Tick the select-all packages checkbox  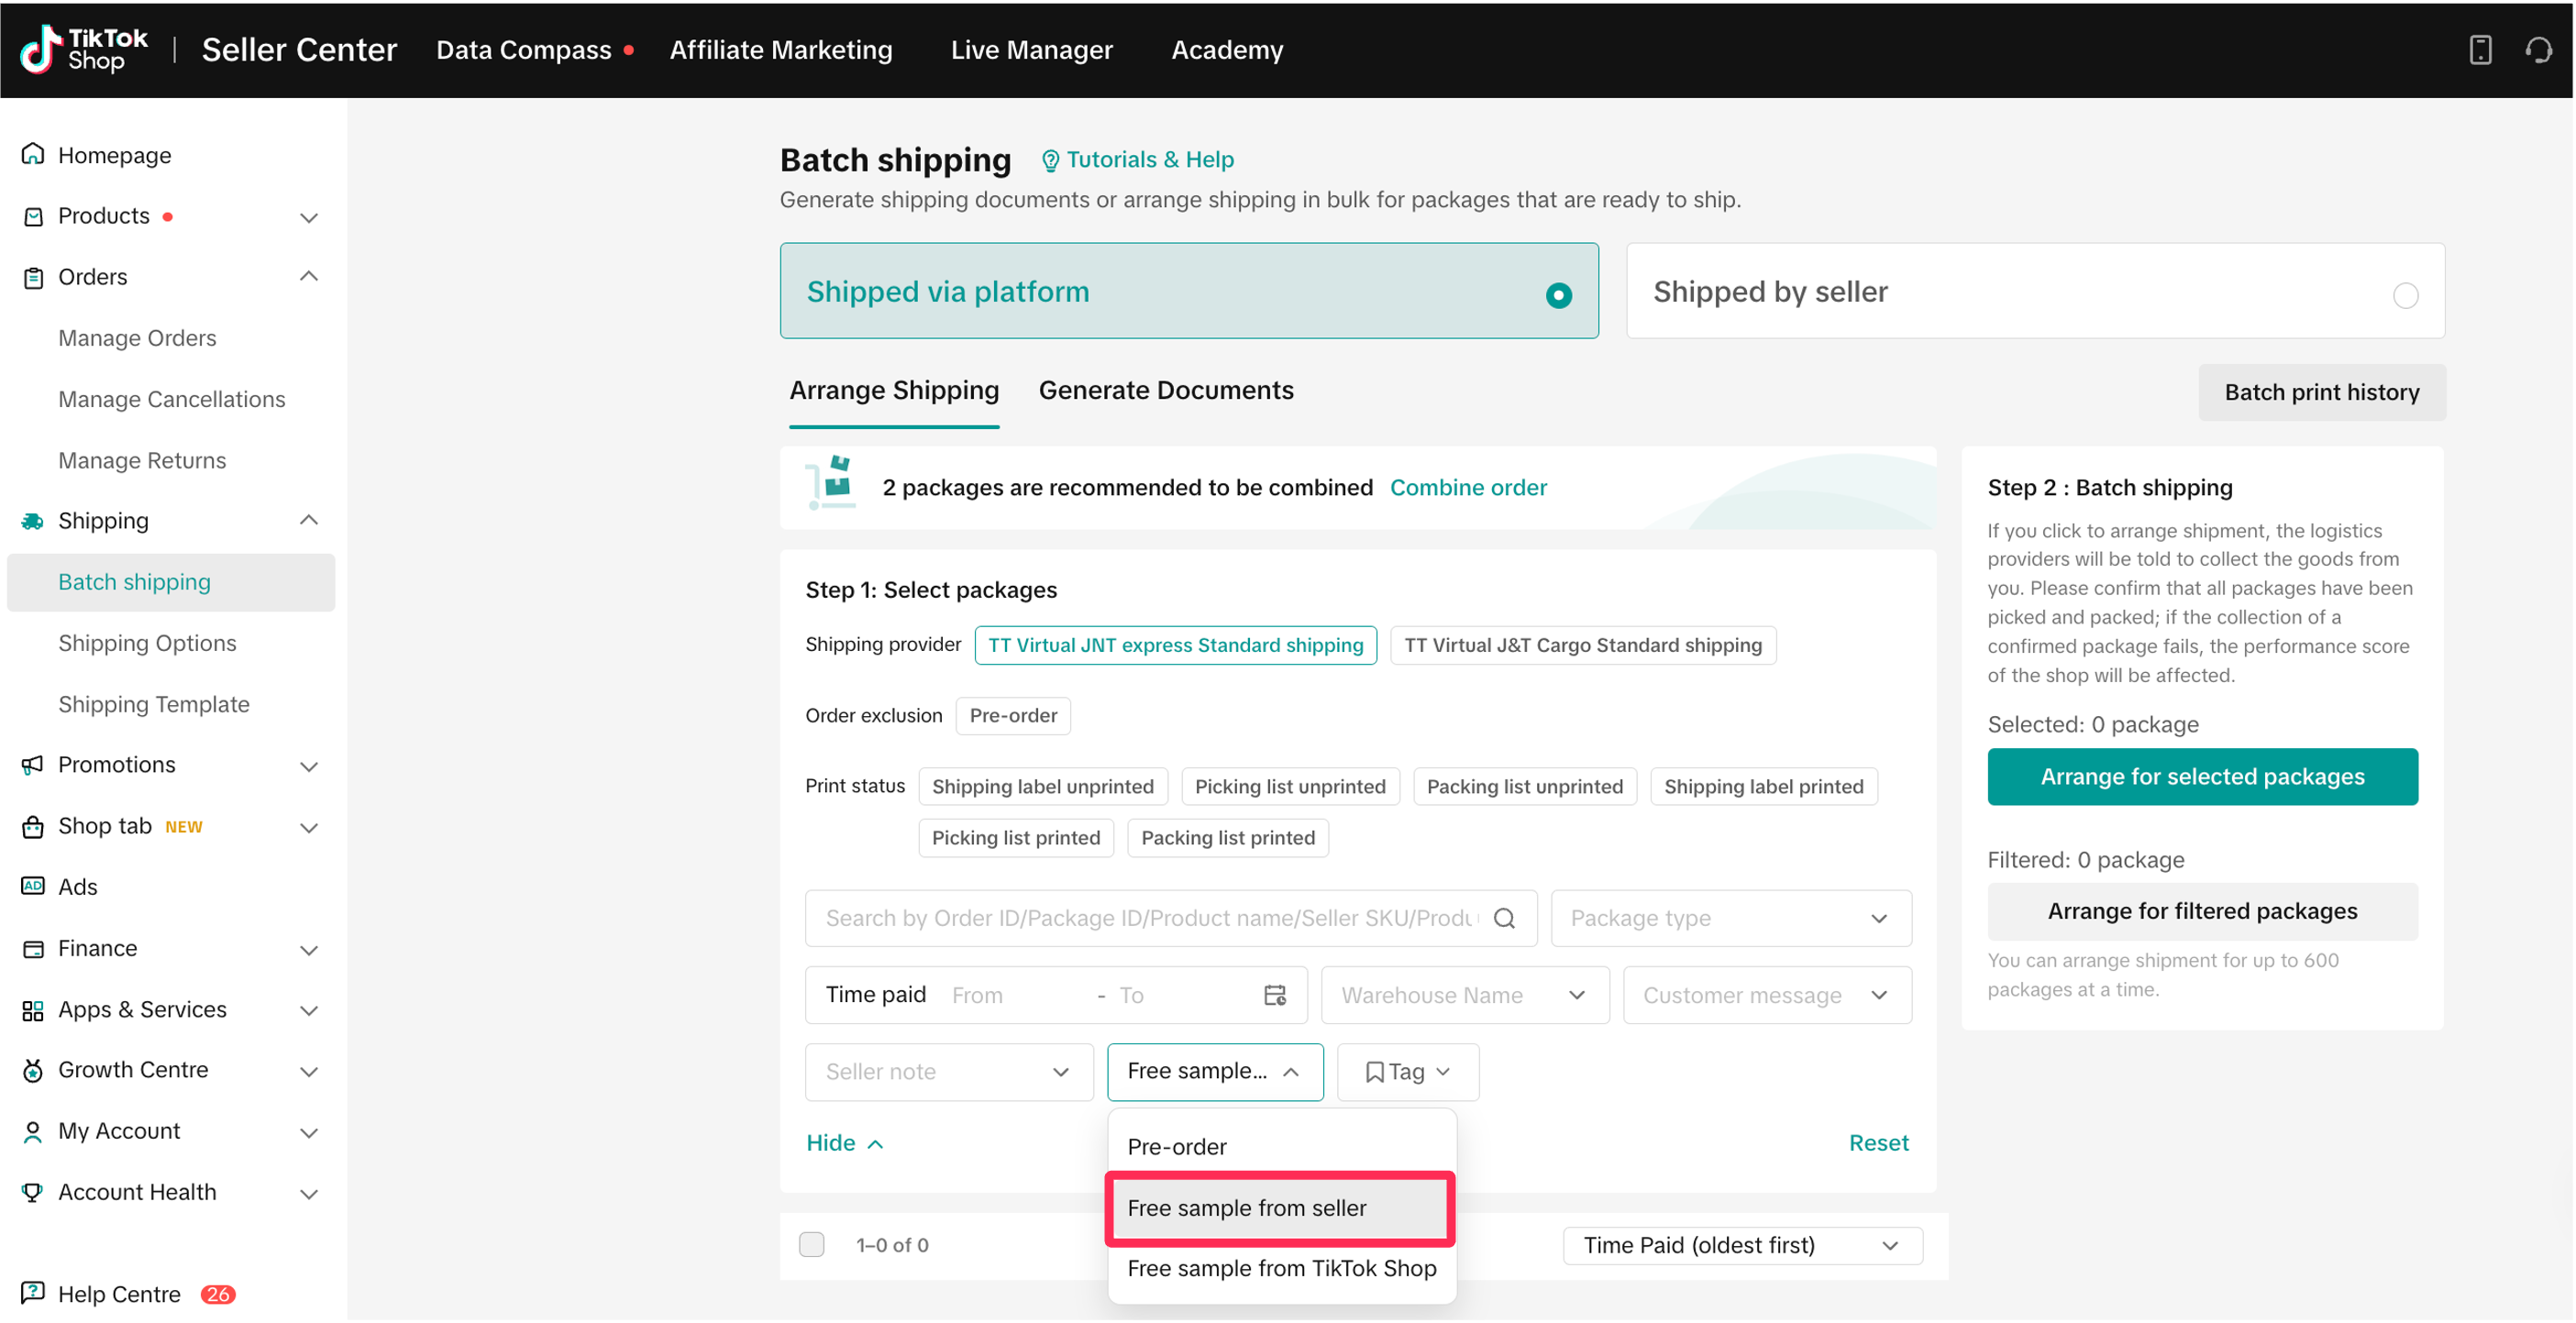812,1244
